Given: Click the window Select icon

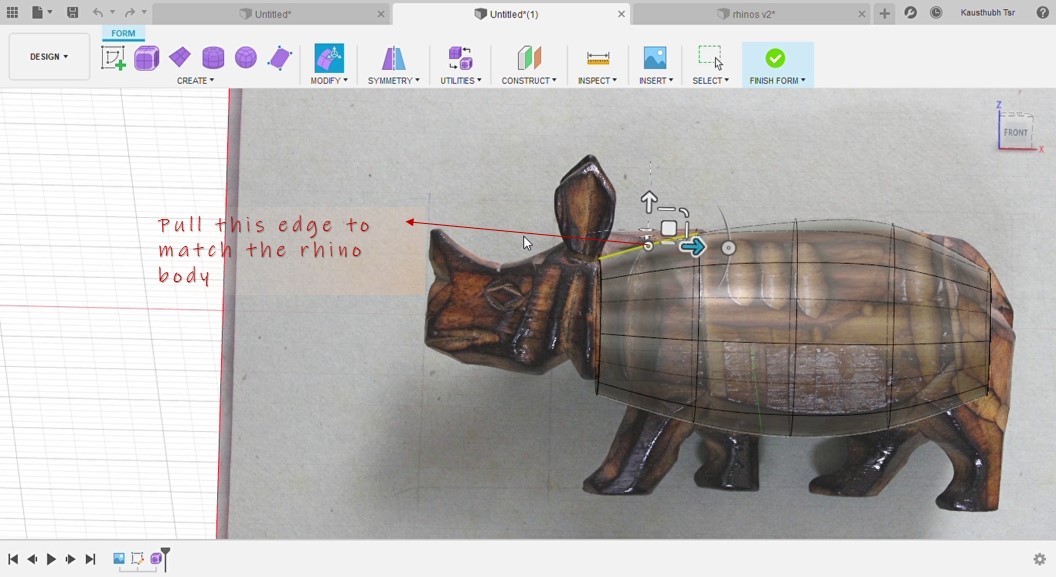Looking at the screenshot, I should pos(710,58).
